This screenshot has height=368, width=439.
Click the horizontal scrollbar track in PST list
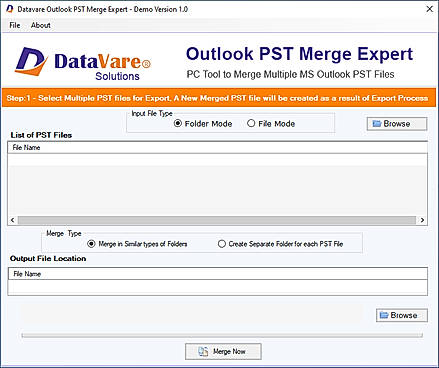point(217,220)
